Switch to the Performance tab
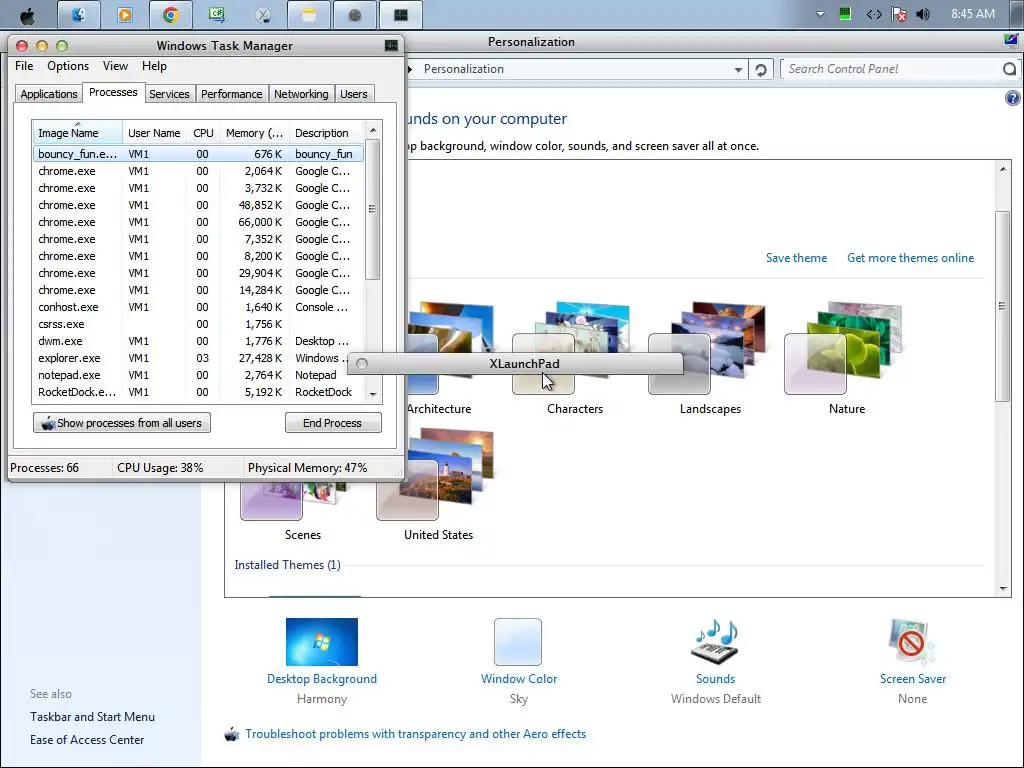 tap(231, 94)
